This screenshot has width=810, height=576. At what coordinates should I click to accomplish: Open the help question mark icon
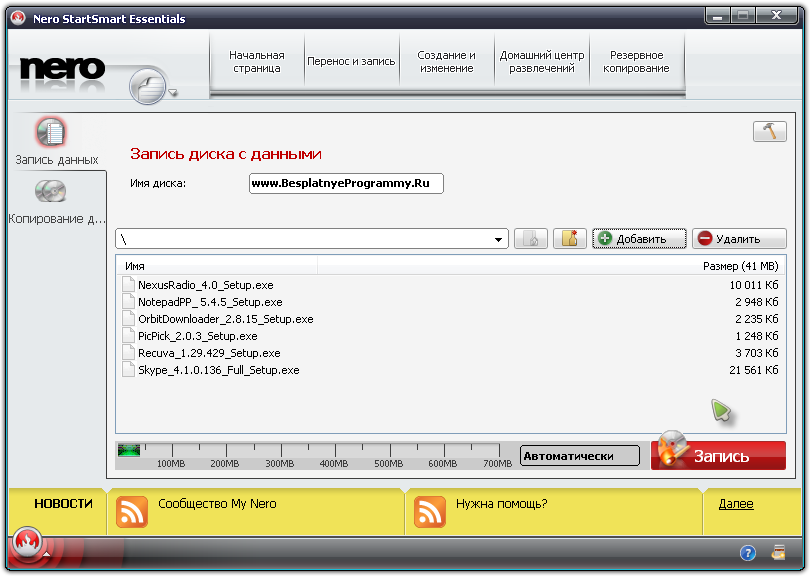747,553
